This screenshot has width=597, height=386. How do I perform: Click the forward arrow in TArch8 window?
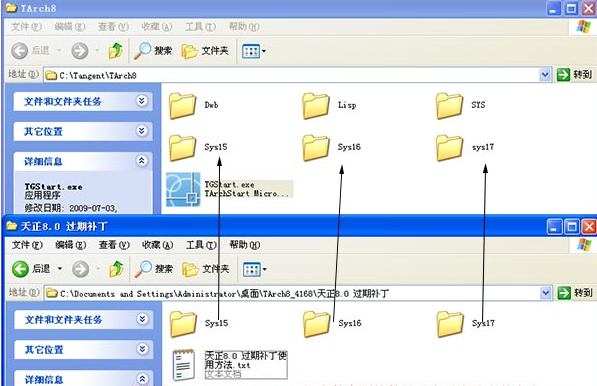(80, 51)
